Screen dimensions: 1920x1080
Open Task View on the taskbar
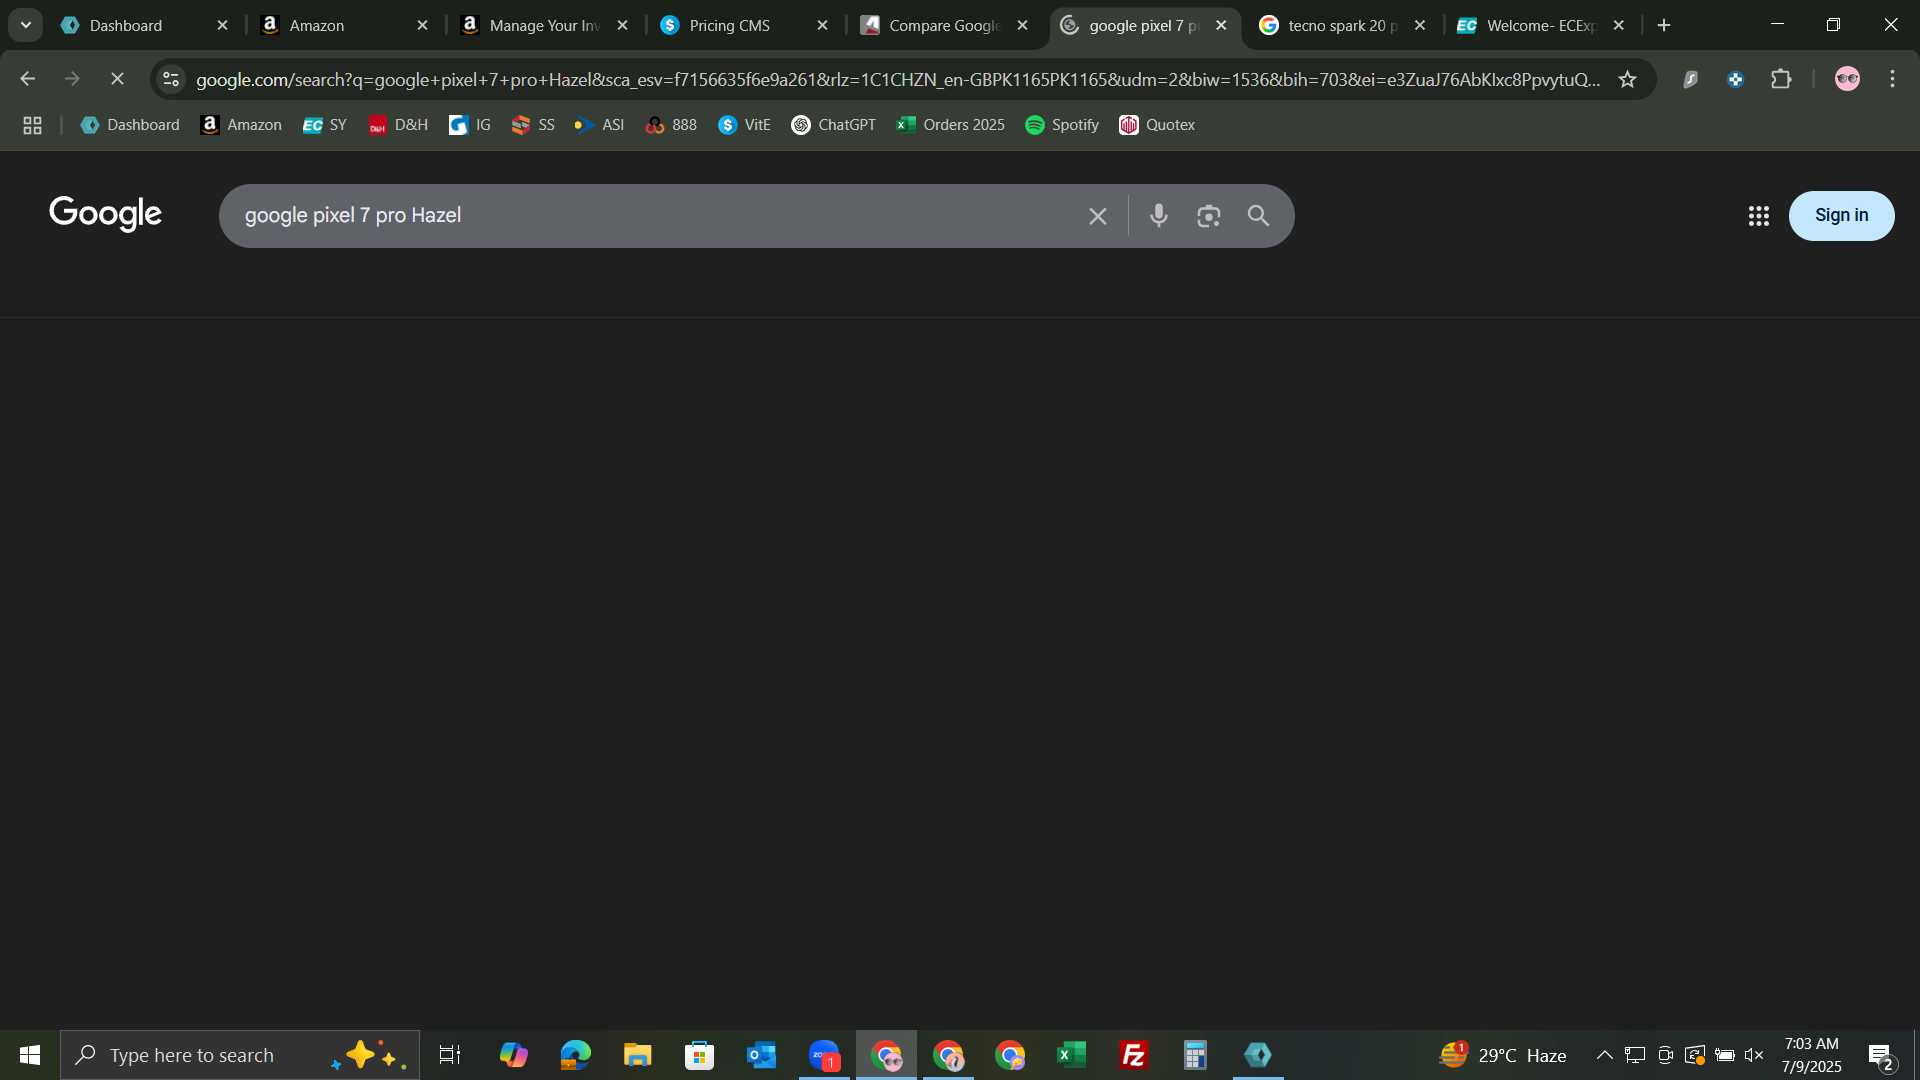tap(450, 1055)
